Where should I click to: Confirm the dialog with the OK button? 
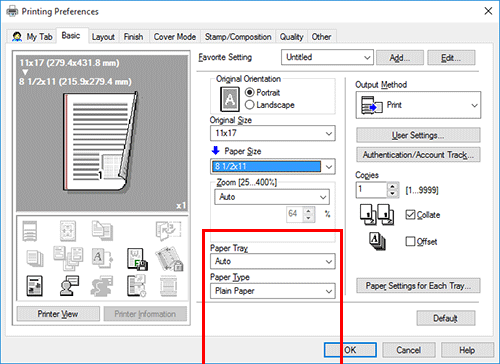click(350, 350)
